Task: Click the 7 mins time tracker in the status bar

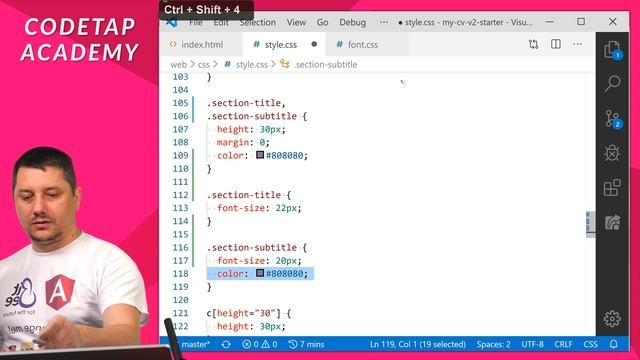Action: coord(307,344)
